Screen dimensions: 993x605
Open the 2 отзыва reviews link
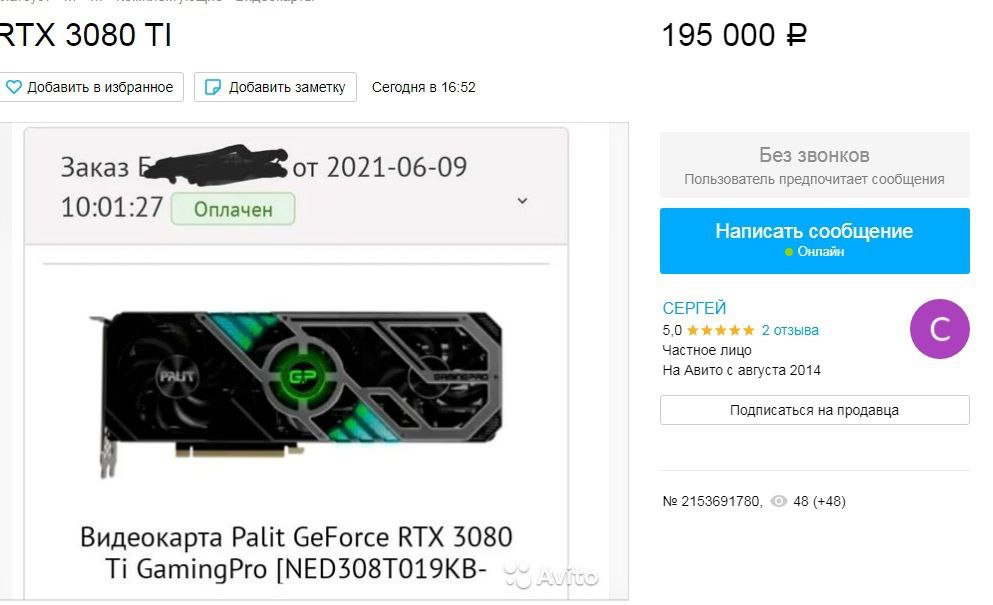(x=790, y=330)
